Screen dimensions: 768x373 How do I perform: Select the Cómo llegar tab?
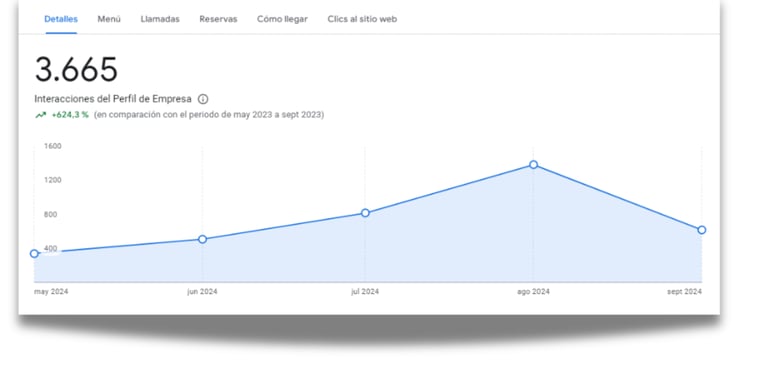(x=282, y=19)
